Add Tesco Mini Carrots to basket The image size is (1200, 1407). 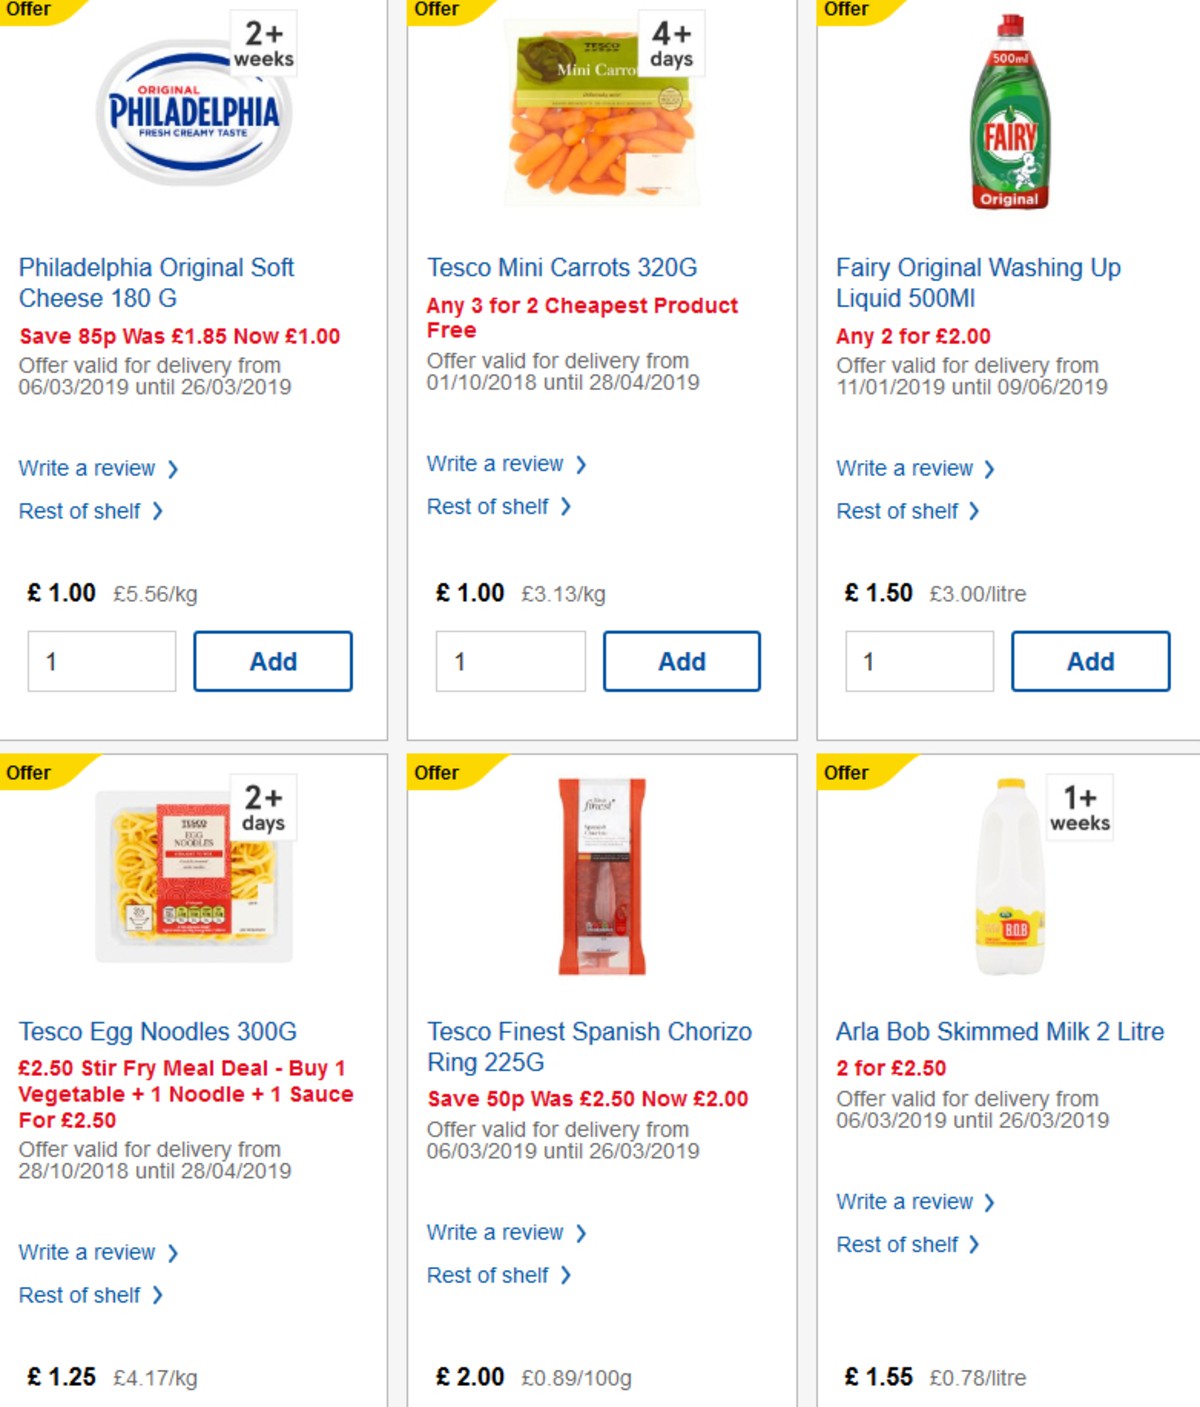click(681, 661)
